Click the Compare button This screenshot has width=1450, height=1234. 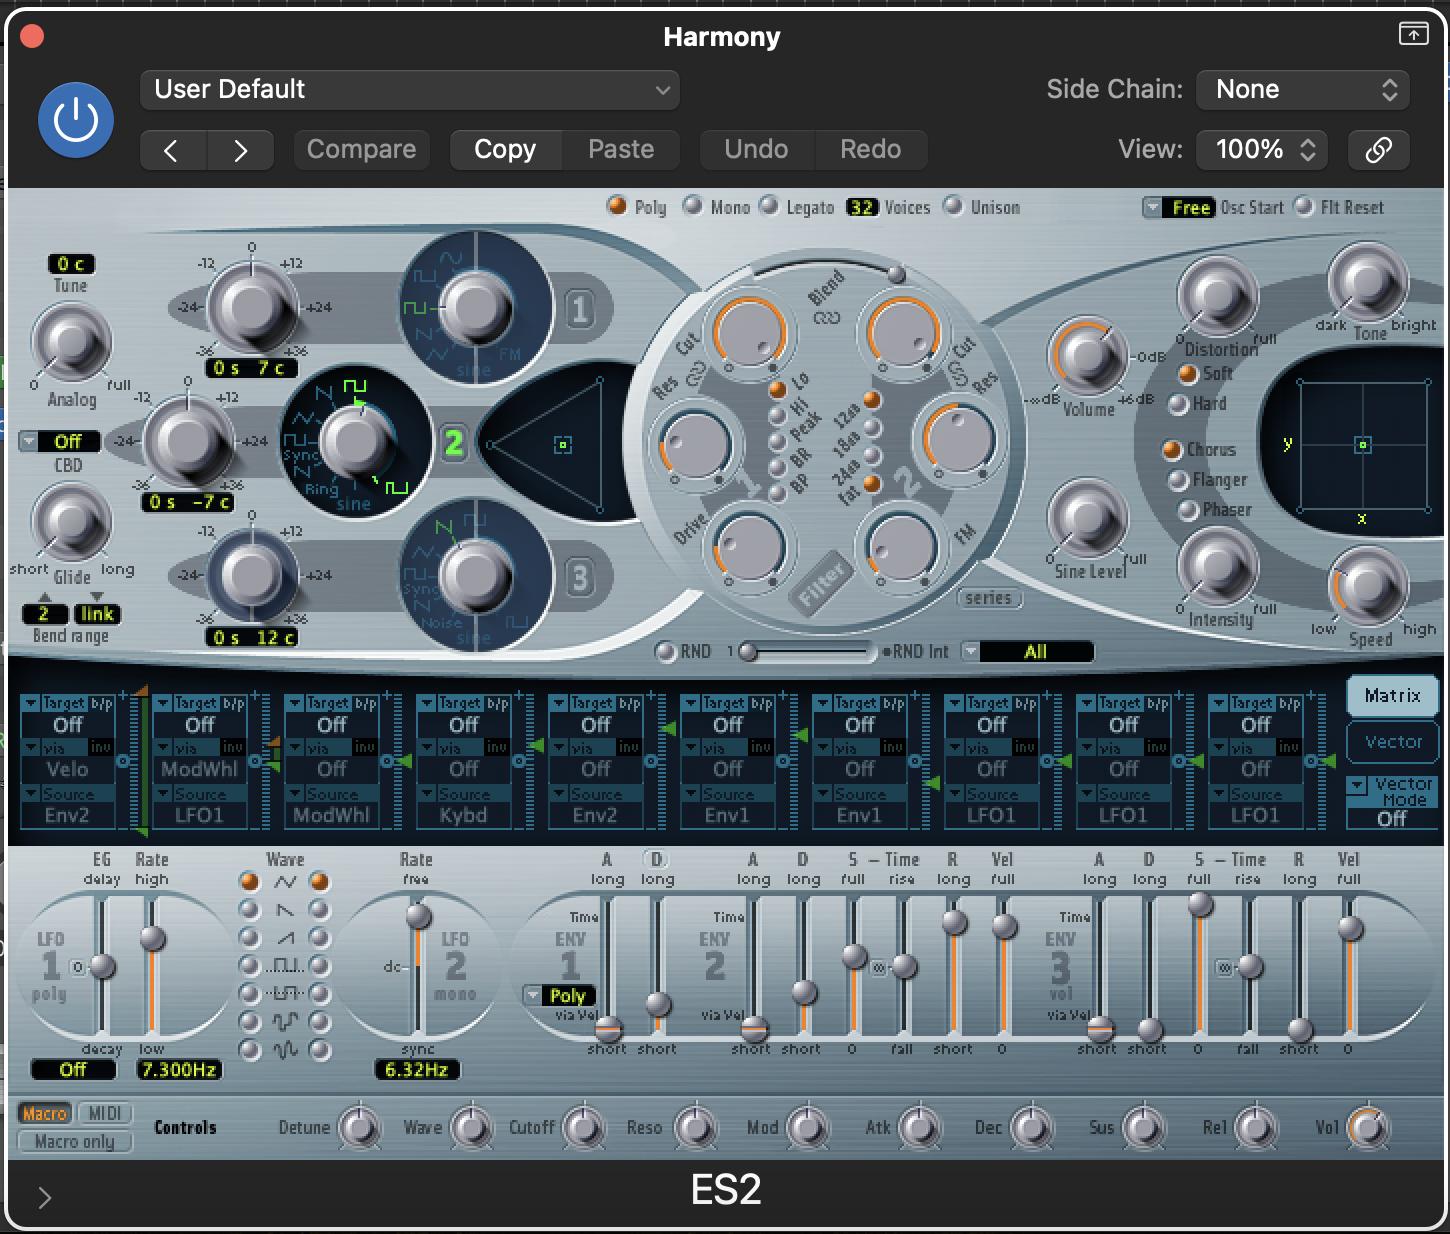(361, 150)
